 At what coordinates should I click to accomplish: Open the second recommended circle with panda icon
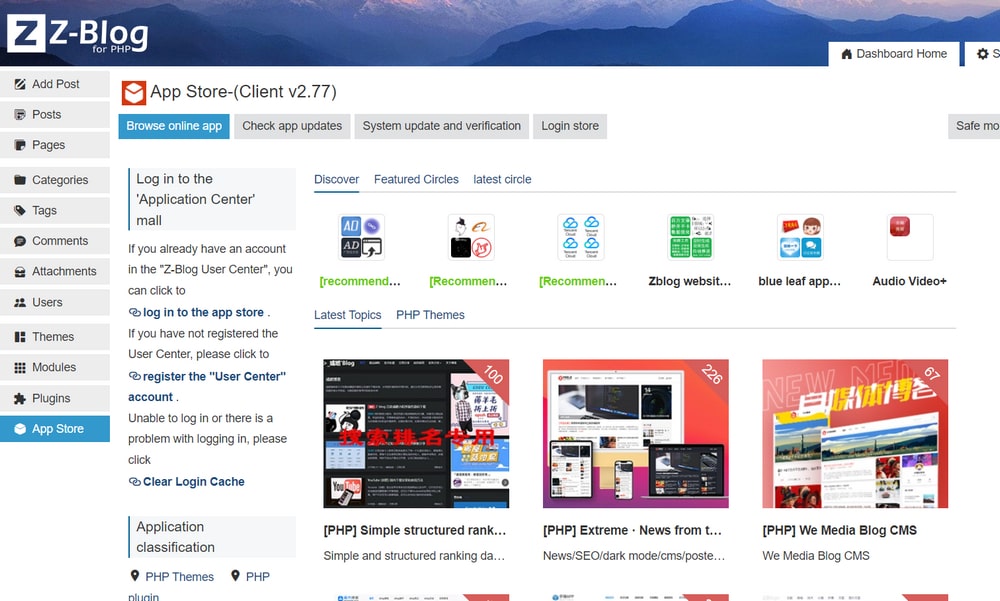[x=471, y=237]
